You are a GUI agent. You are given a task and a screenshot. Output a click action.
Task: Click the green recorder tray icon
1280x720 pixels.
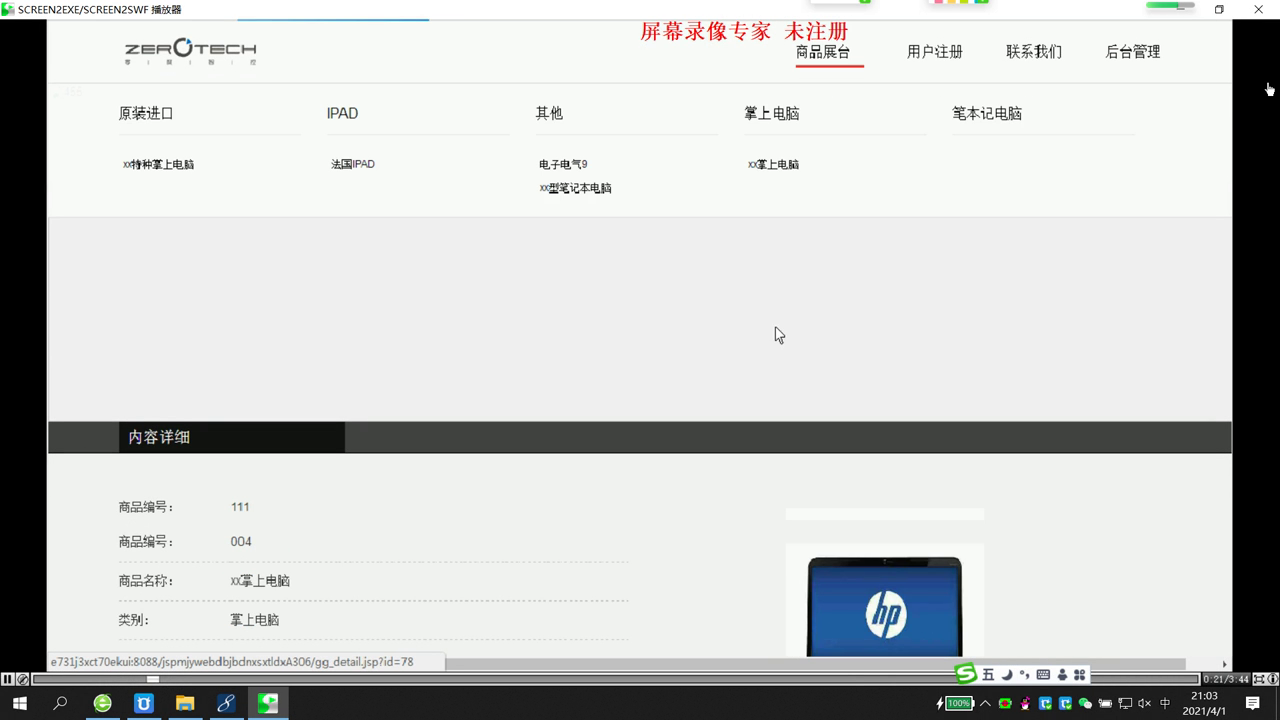click(1005, 703)
